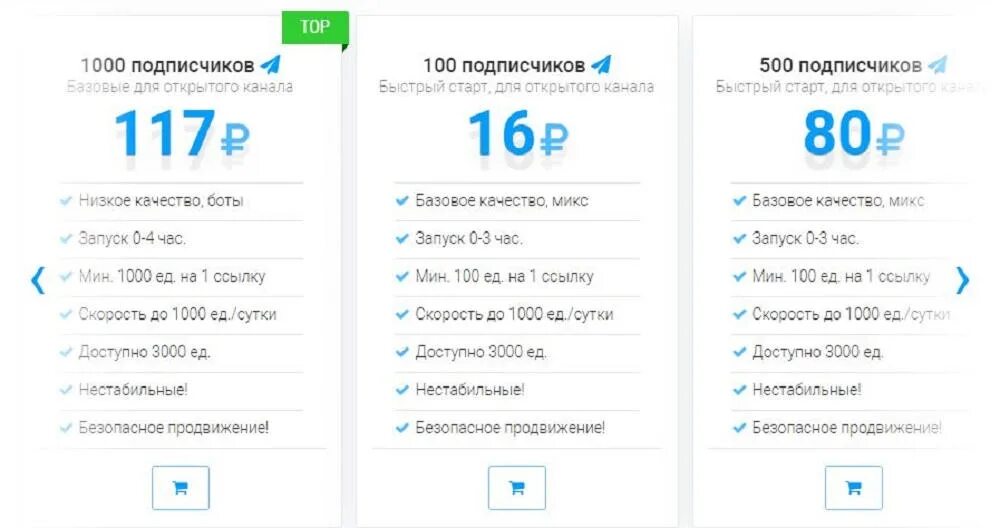Go to next plans with right chevron

[962, 280]
